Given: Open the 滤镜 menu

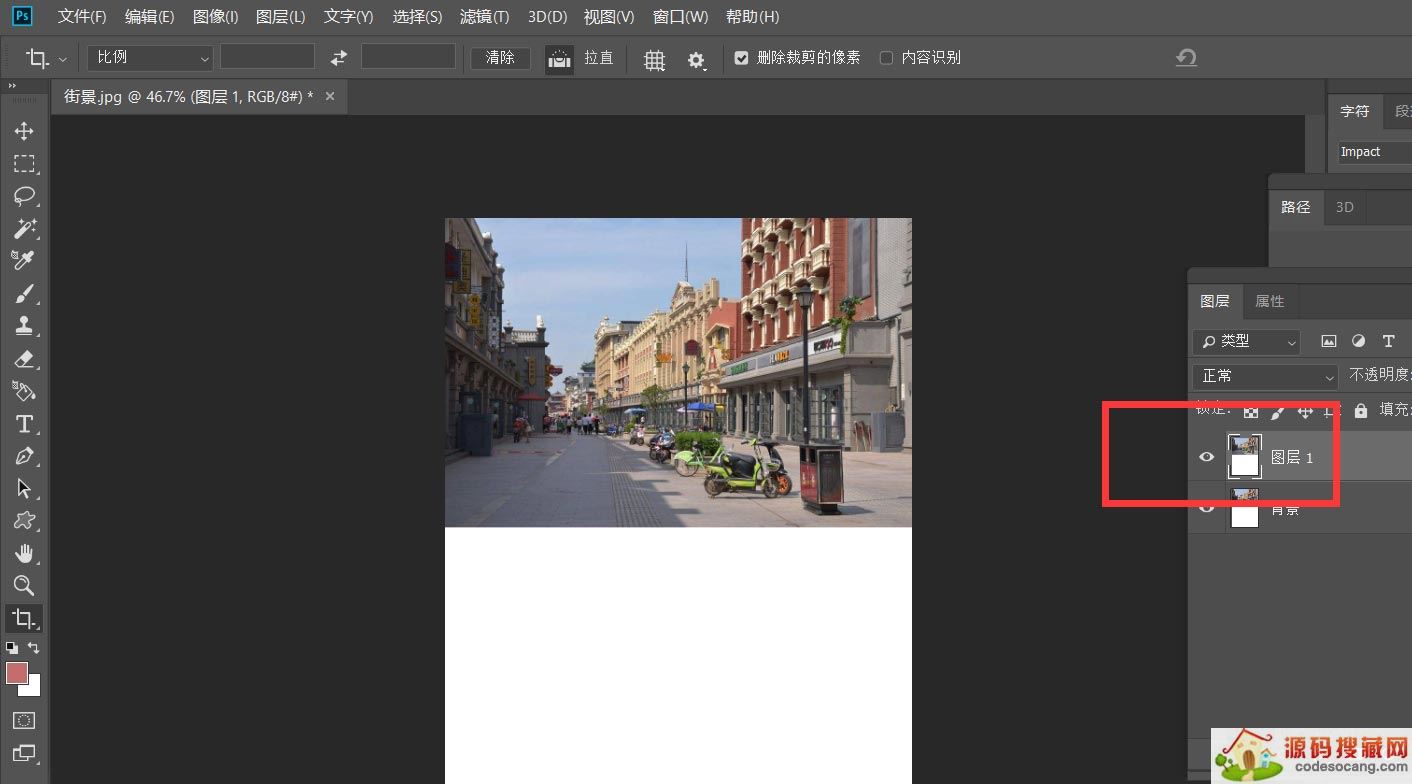Looking at the screenshot, I should tap(484, 16).
